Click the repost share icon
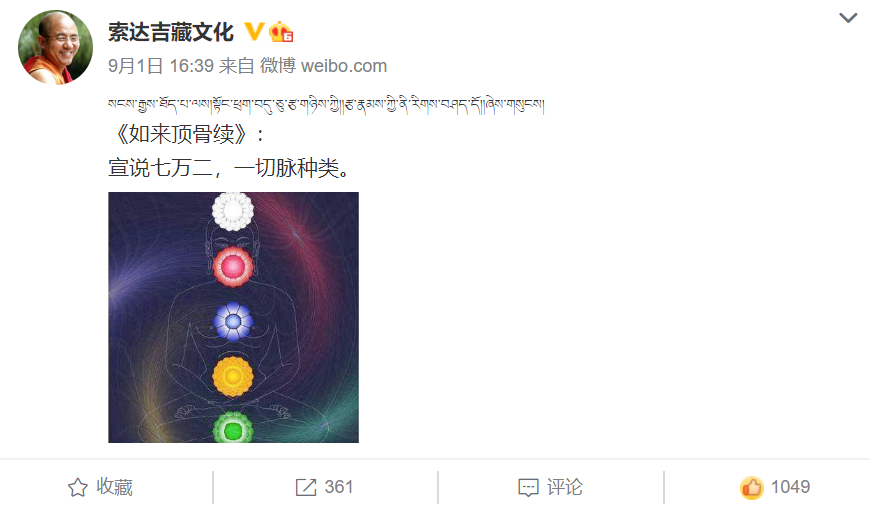The height and width of the screenshot is (511, 869). pos(306,487)
